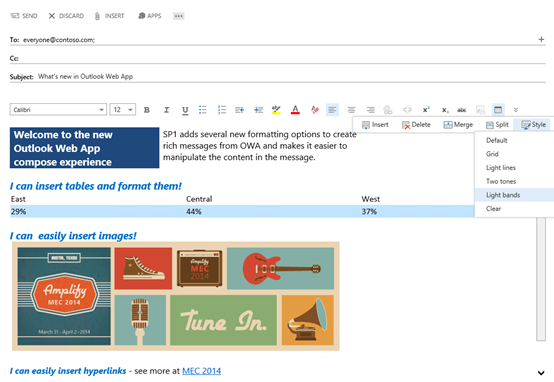
Task: Apply yellow text highlight color
Action: 276,110
